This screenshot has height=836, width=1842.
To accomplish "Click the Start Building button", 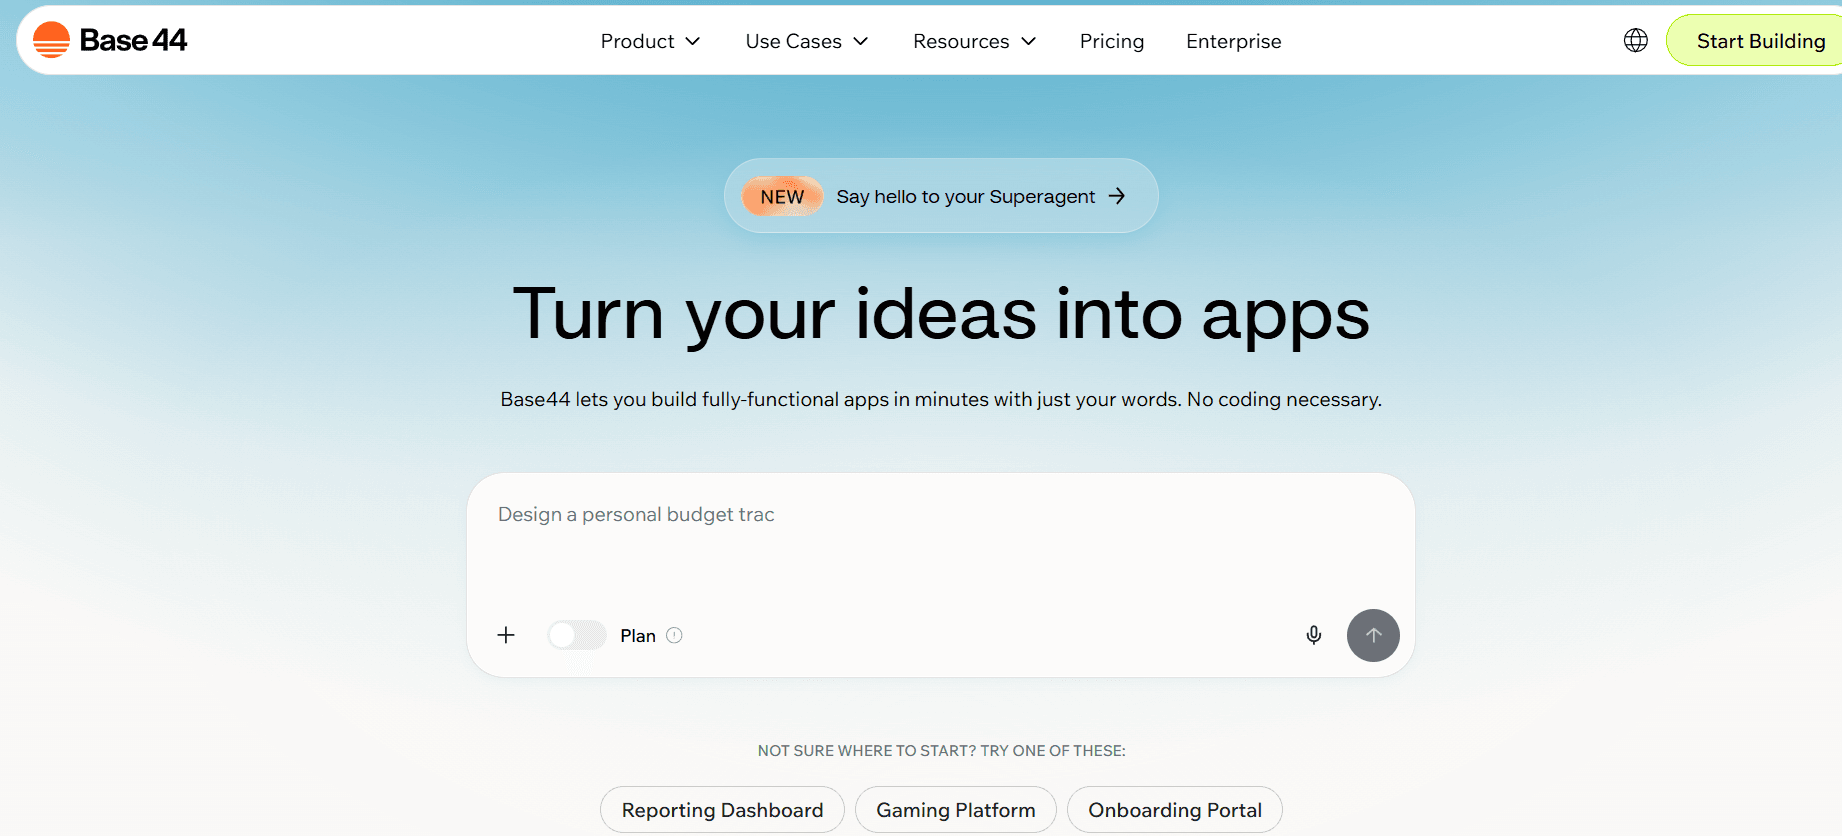I will [1759, 41].
